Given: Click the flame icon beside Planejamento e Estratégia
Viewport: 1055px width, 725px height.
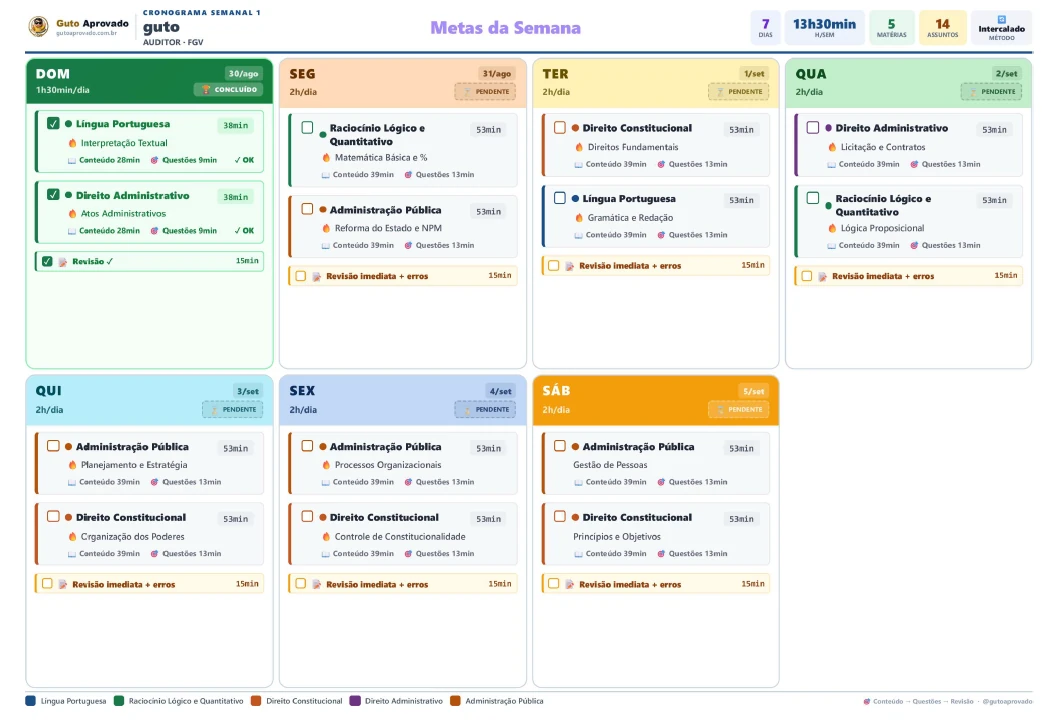Looking at the screenshot, I should pyautogui.click(x=72, y=465).
